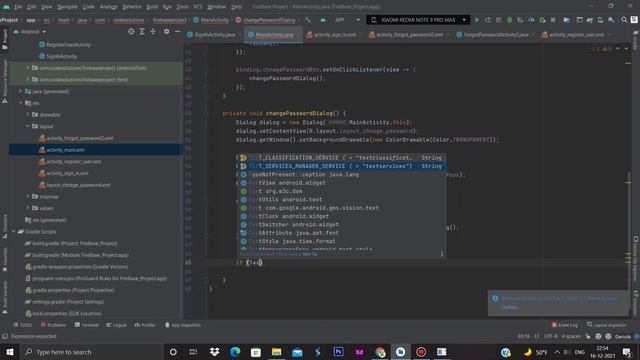
Task: Expand the drawable folder
Action: coord(28,114)
